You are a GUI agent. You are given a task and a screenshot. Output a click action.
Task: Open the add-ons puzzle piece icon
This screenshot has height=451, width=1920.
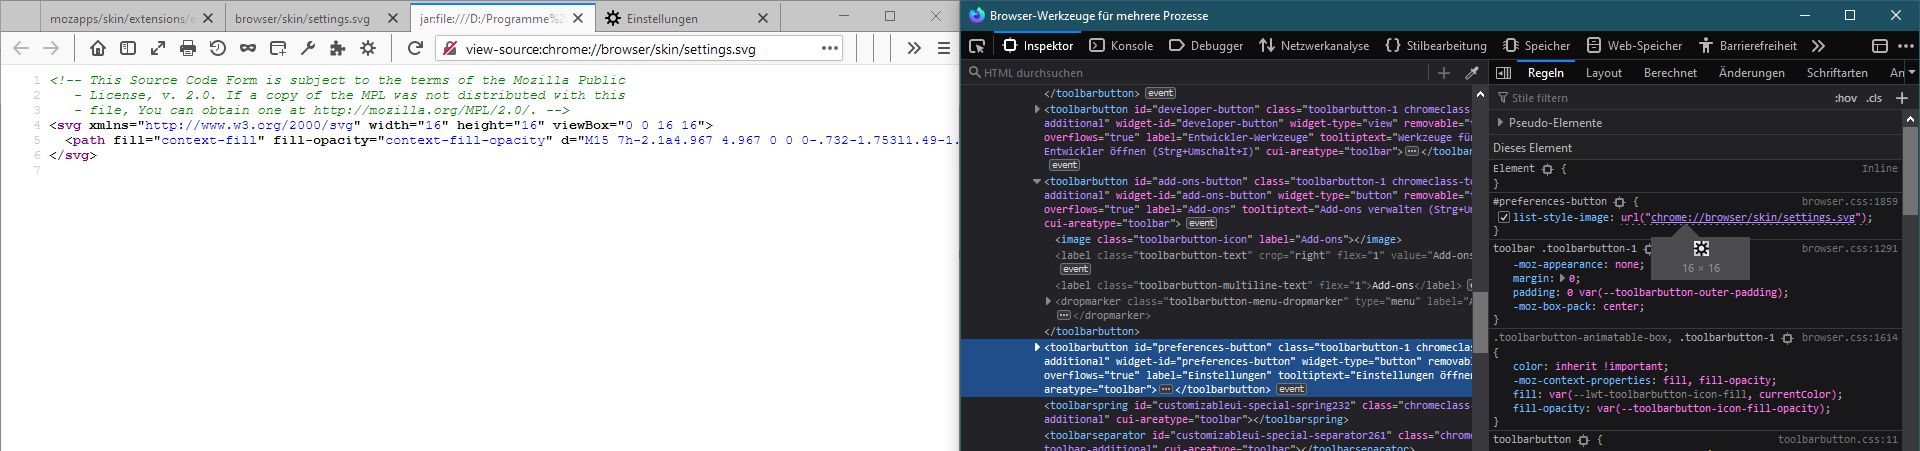pos(338,48)
